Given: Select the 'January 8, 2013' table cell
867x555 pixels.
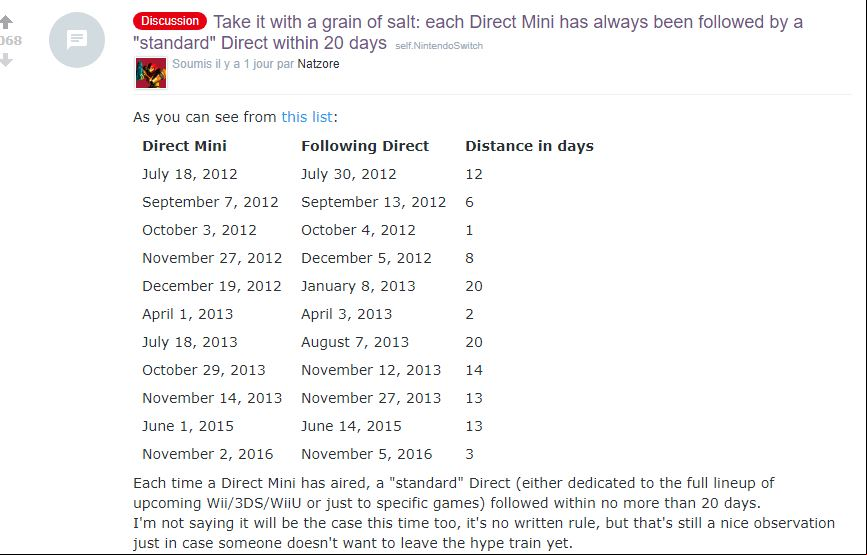Looking at the screenshot, I should coord(358,286).
